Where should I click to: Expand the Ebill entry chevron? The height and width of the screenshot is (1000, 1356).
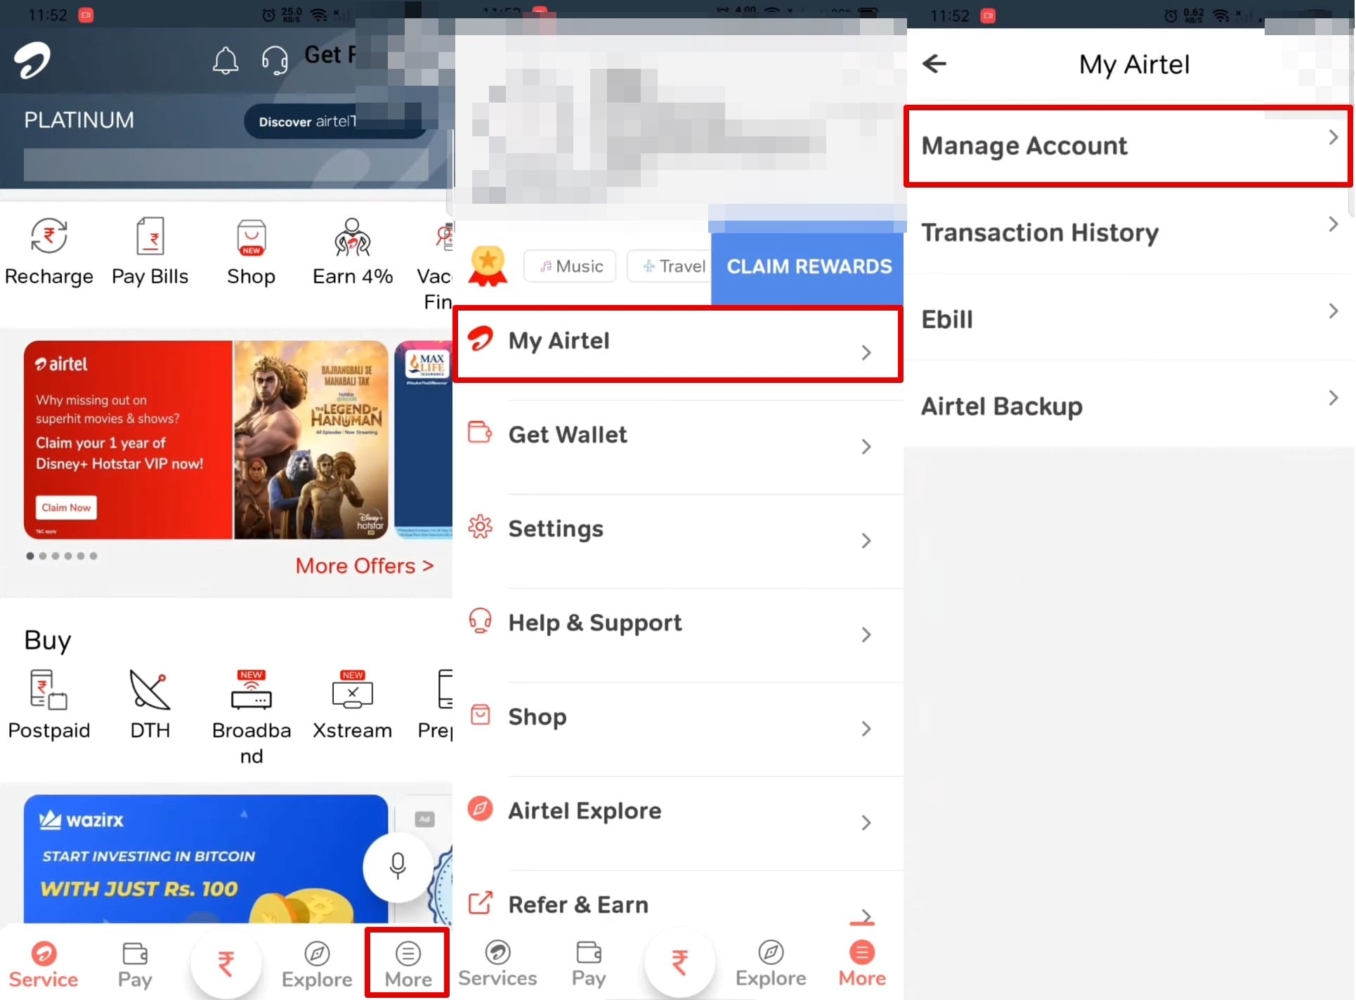(1333, 310)
